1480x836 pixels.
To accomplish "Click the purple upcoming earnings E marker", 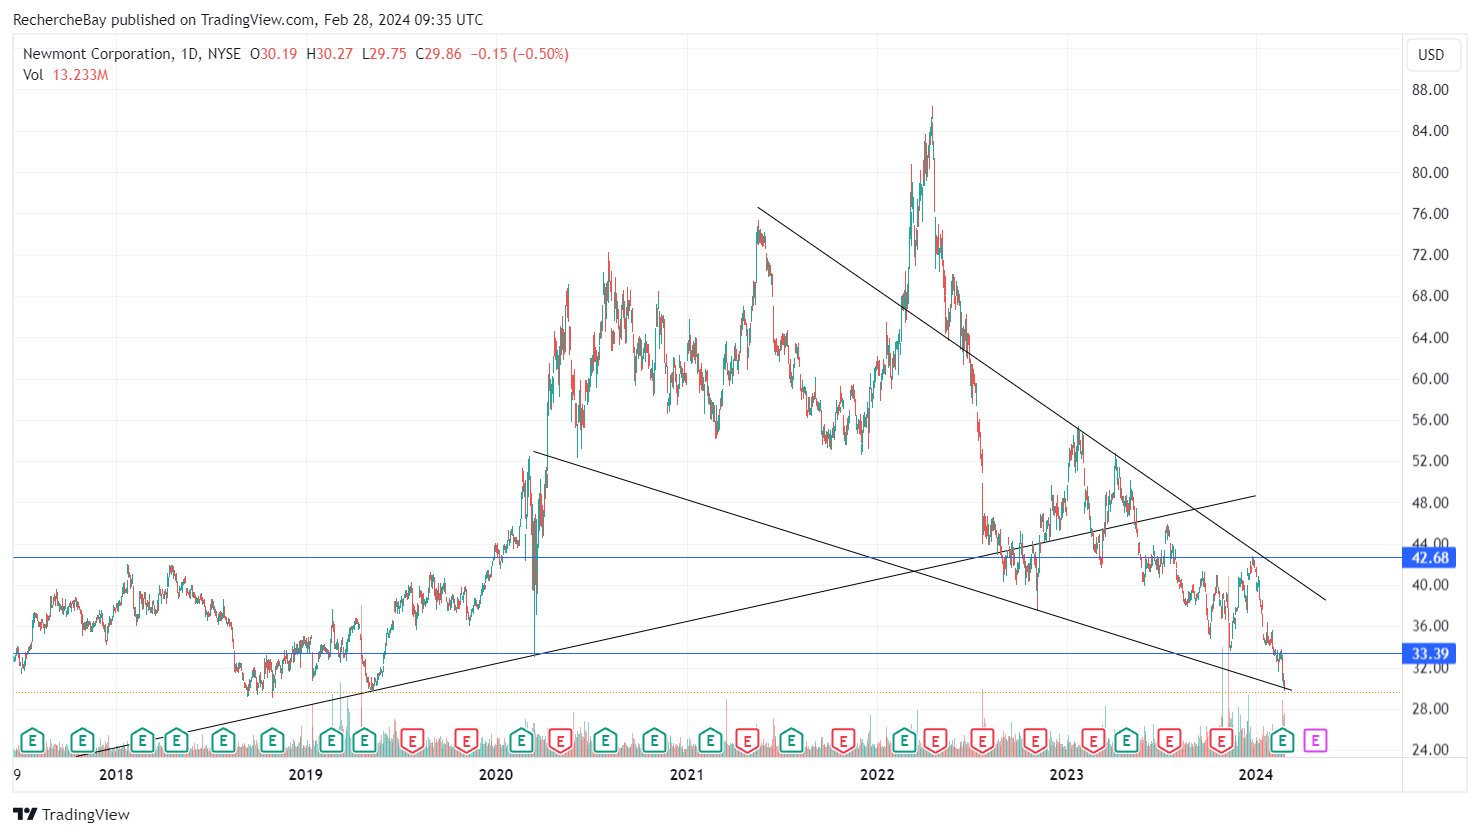I will (1316, 741).
